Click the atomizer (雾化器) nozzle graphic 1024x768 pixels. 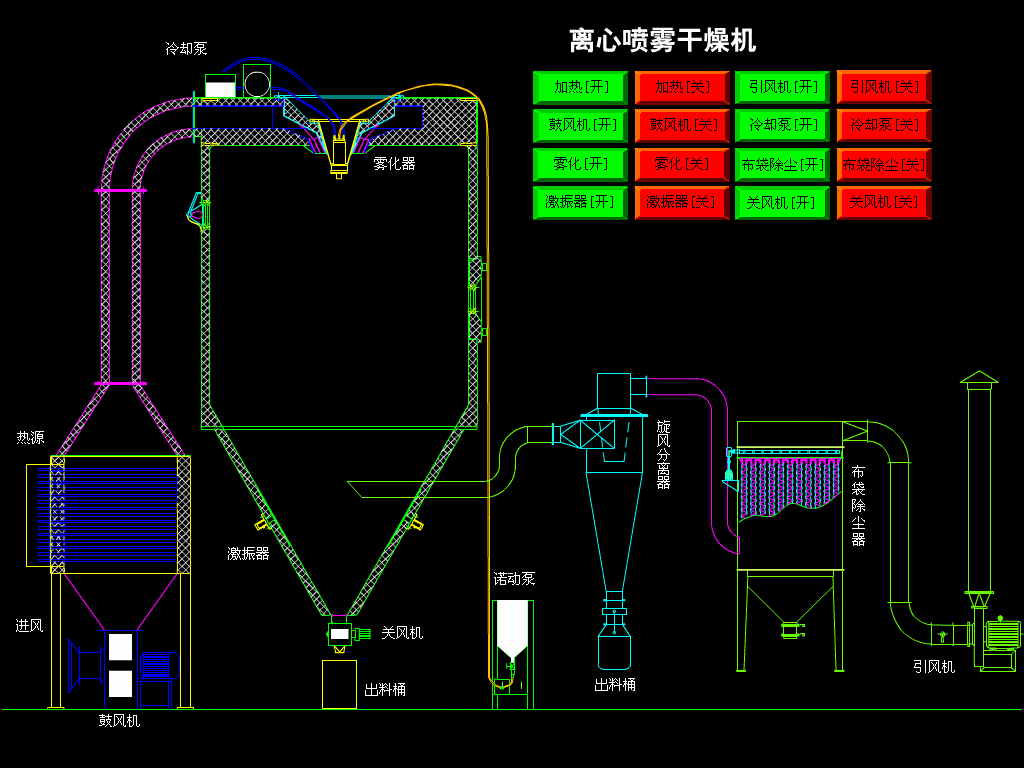click(339, 149)
